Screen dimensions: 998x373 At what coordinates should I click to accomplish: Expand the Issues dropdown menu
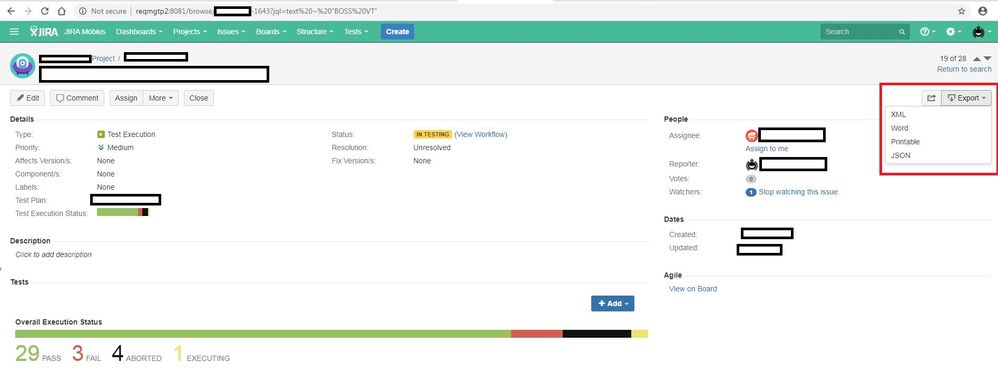click(x=230, y=31)
